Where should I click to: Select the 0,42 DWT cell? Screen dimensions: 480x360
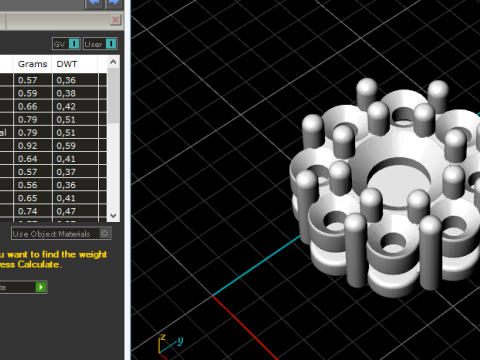tap(75, 106)
